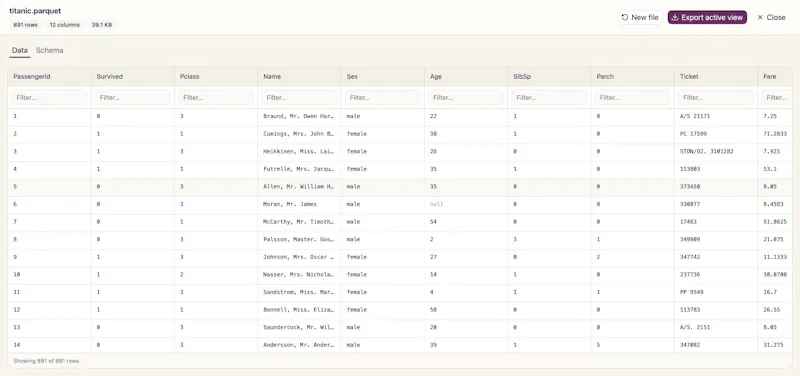Export the active view
Viewport: 800px width, 376px height.
pyautogui.click(x=707, y=17)
